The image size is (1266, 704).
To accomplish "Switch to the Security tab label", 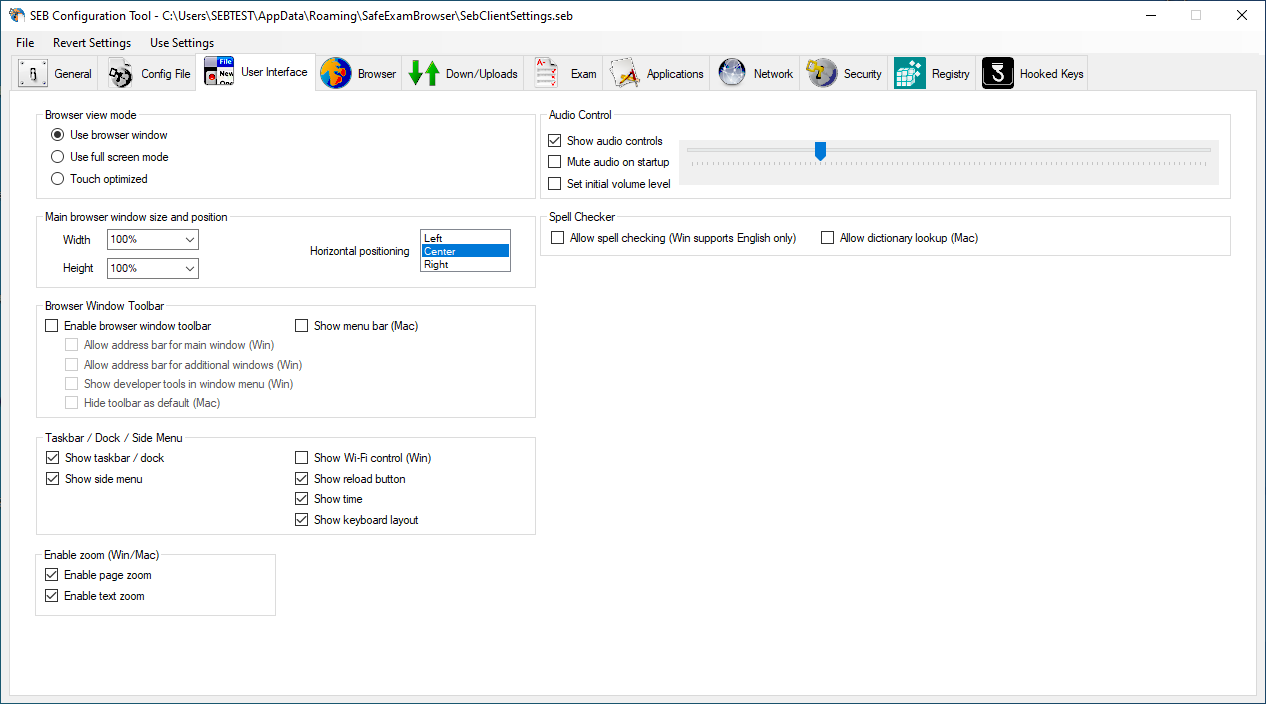I will (x=863, y=74).
